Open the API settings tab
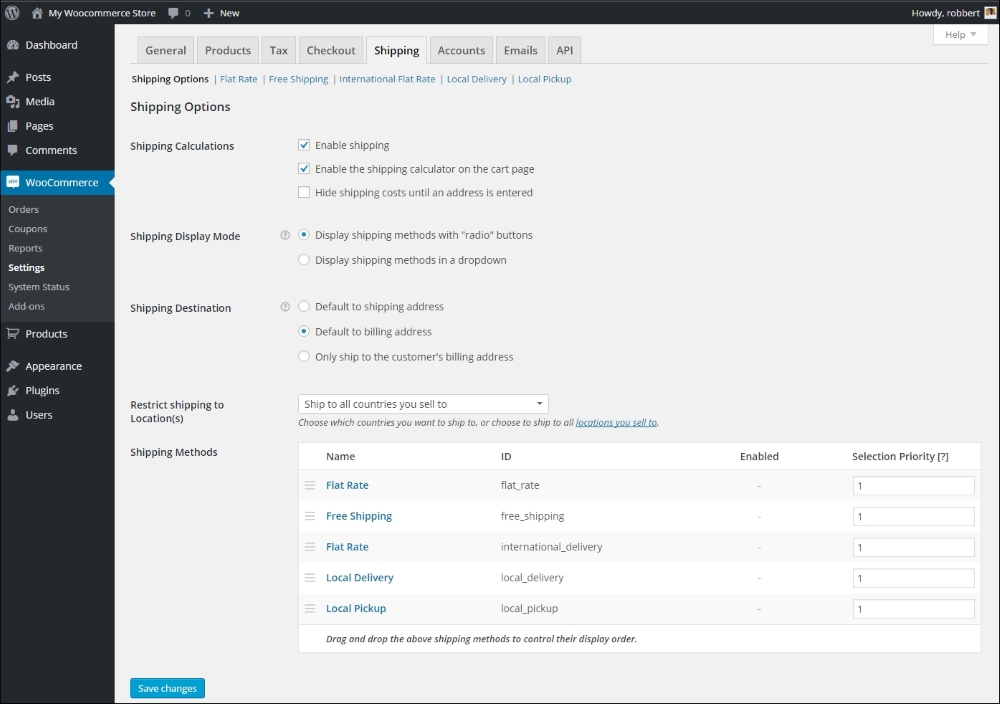The width and height of the screenshot is (1000, 704). (x=565, y=50)
